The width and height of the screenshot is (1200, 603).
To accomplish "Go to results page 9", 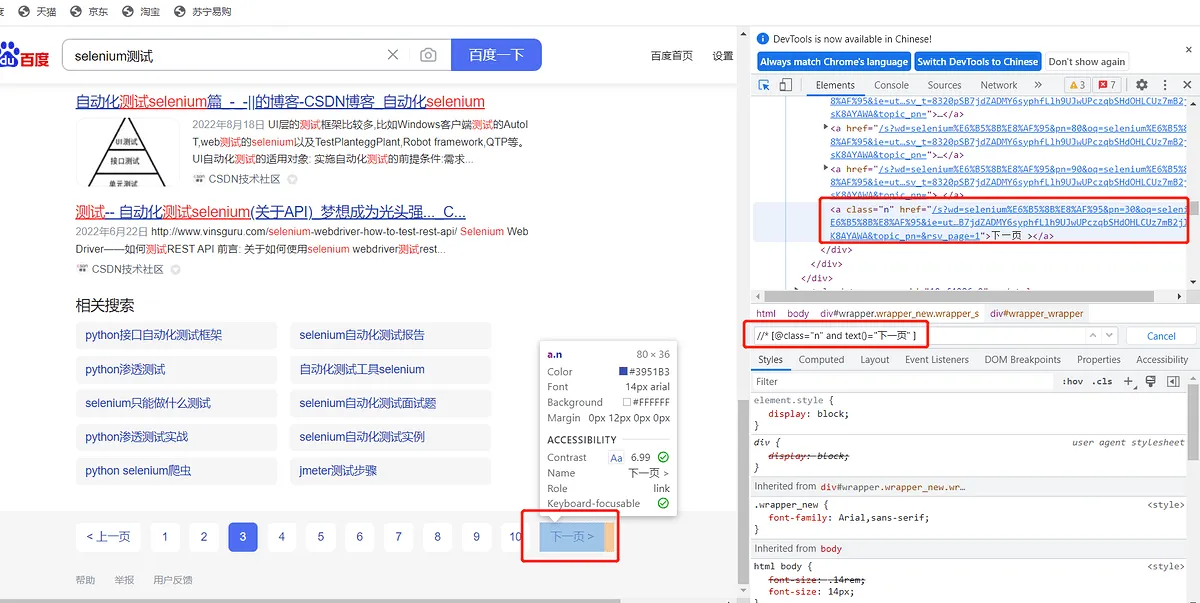I will tap(476, 537).
